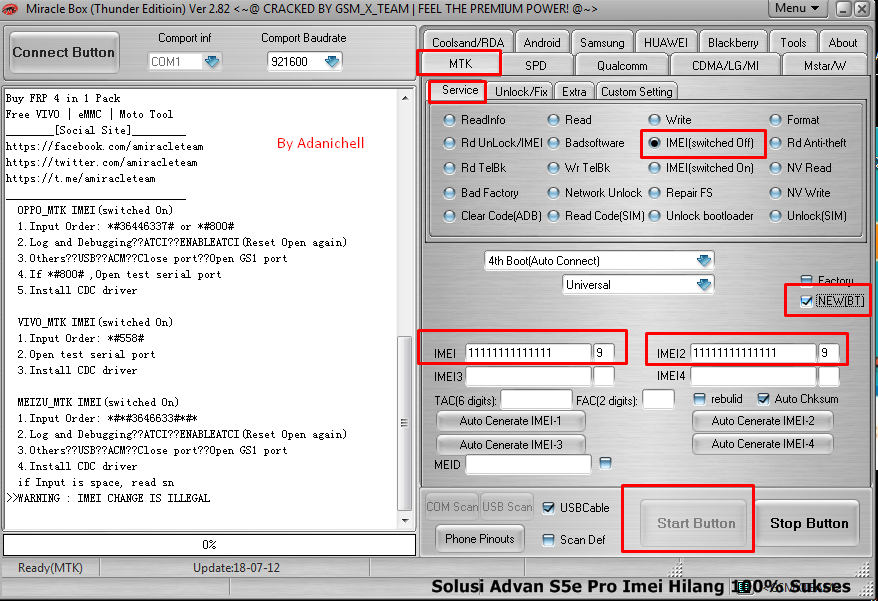Viewport: 878px width, 601px height.
Task: Open the Unlock/Fix sub-tab
Action: pos(521,91)
